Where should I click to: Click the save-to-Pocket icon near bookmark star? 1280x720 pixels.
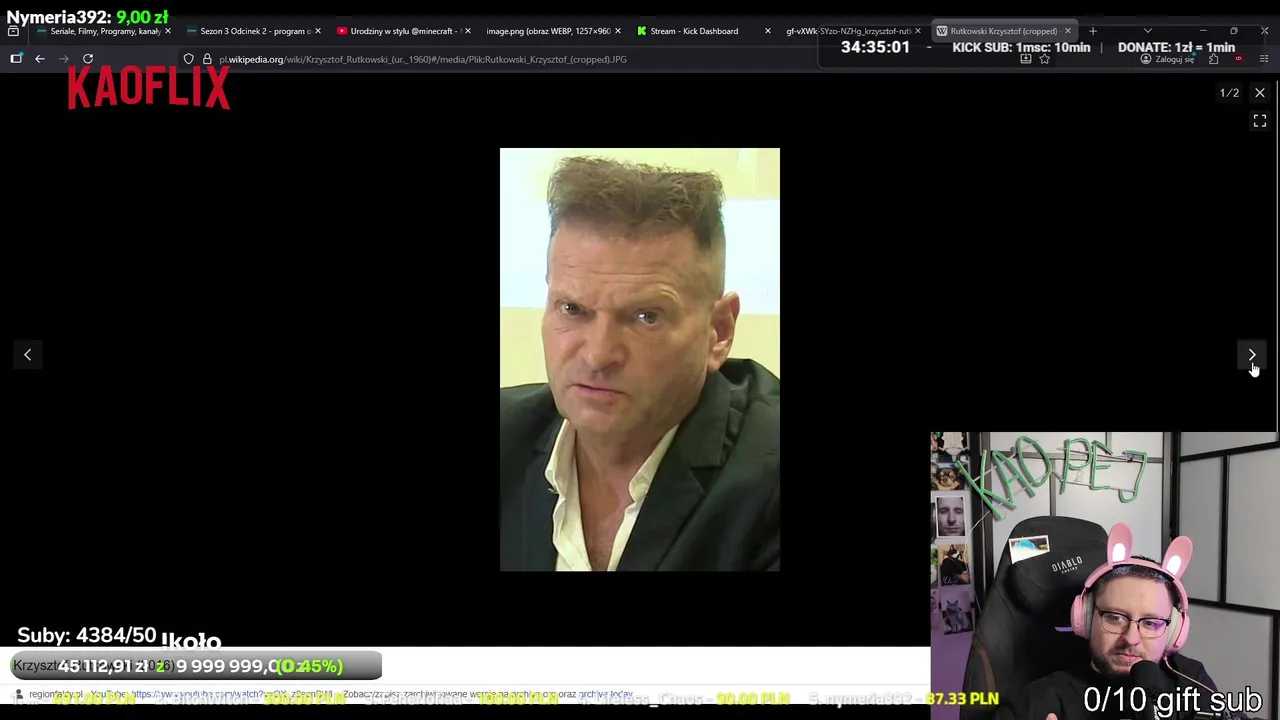(x=1025, y=59)
